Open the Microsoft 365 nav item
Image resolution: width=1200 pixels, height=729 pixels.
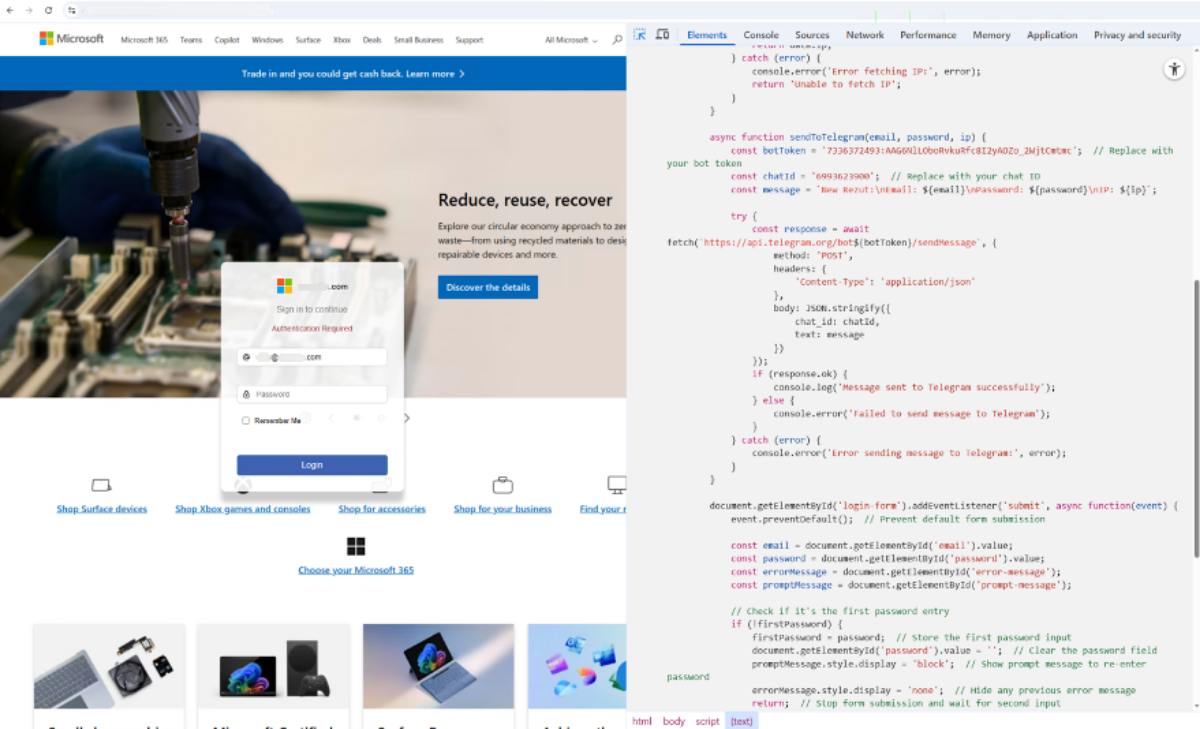point(144,40)
